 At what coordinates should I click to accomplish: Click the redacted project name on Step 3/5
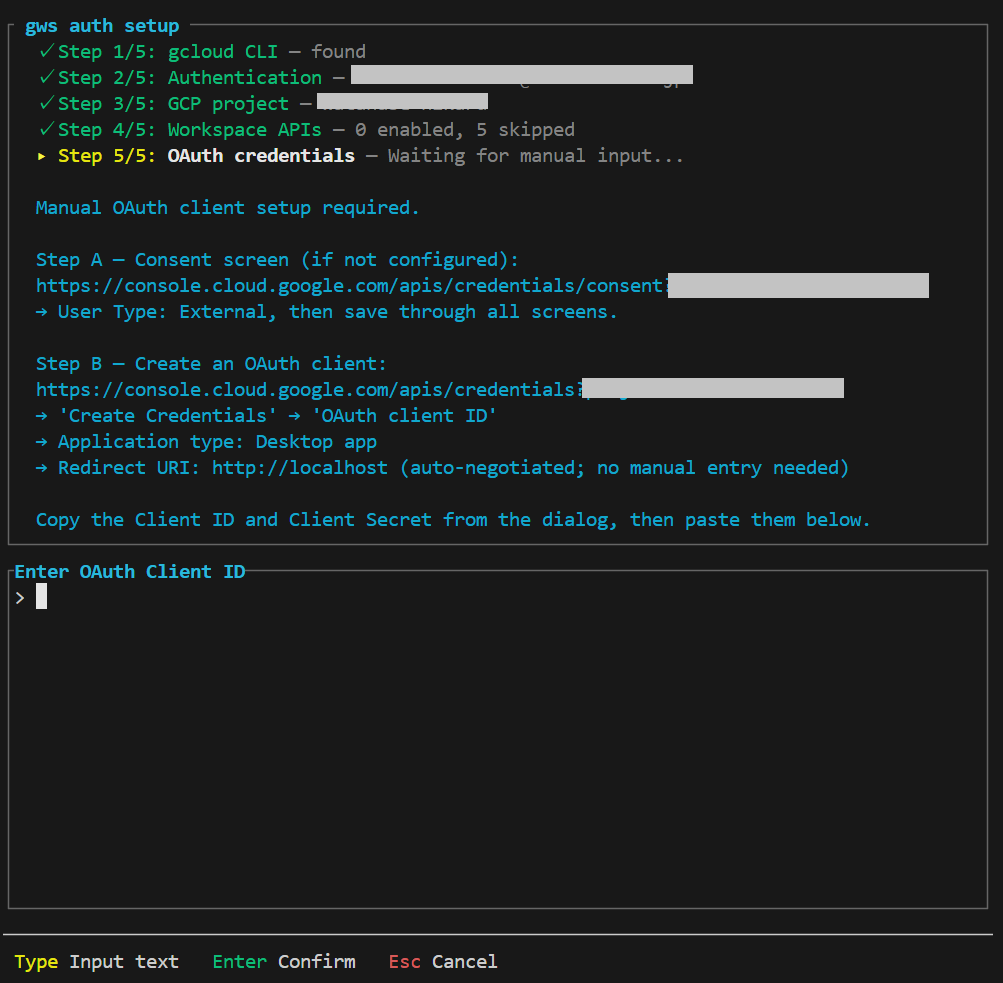coord(400,100)
